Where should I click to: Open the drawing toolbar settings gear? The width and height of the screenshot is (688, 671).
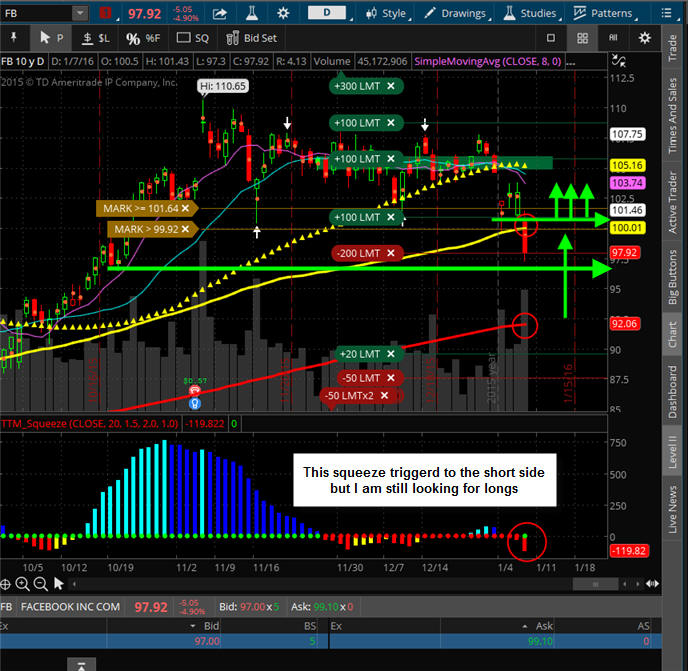(644, 38)
